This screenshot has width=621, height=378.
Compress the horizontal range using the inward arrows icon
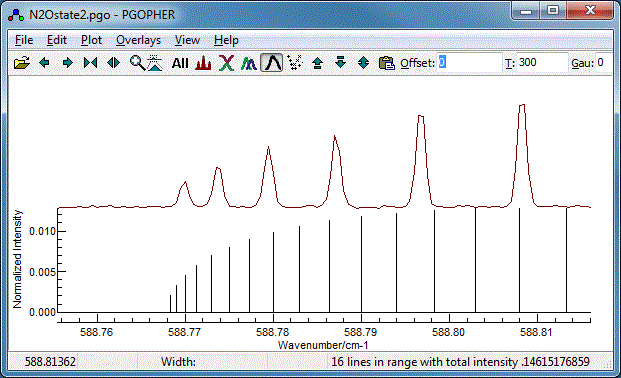tap(90, 63)
